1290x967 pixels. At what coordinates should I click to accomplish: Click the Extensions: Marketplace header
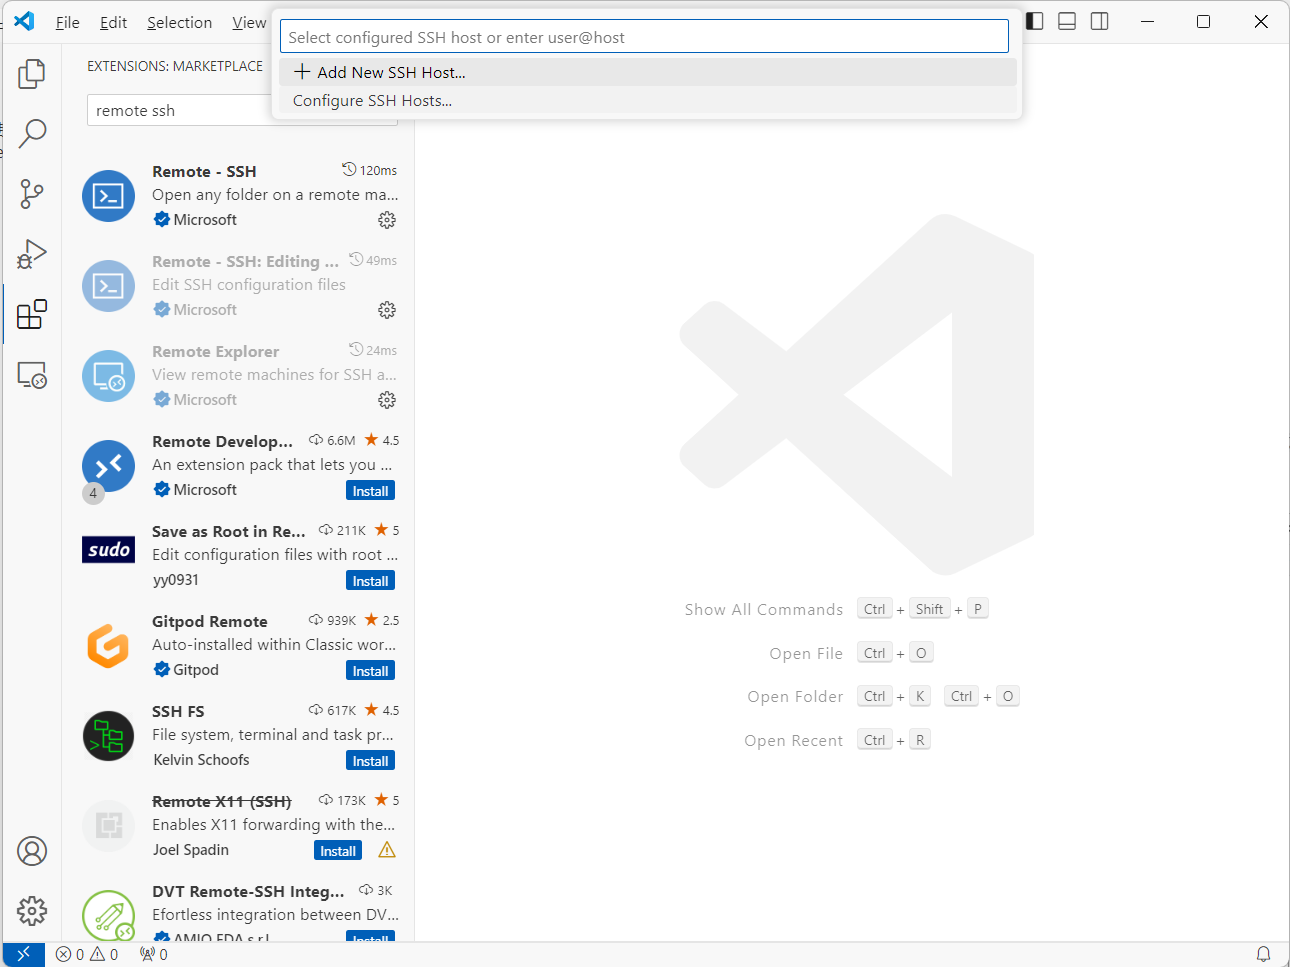click(175, 66)
